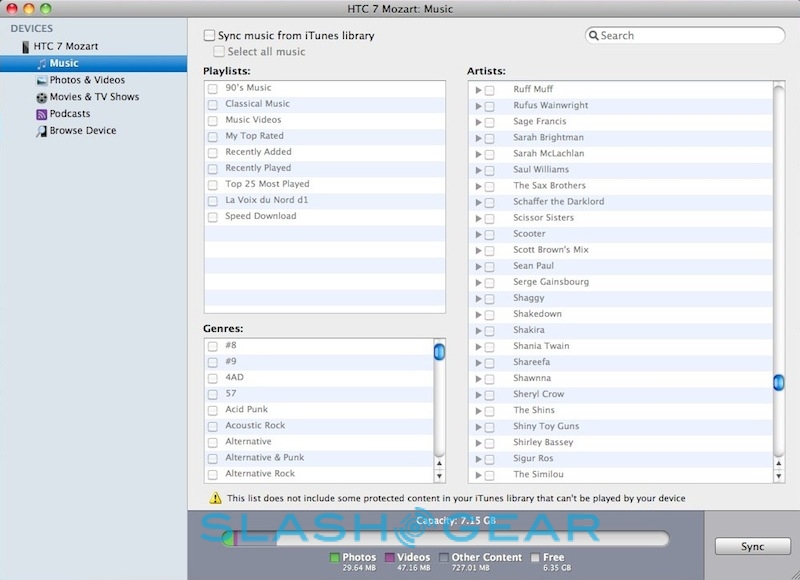Expand the Sigur Ros artist row
This screenshot has width=800, height=580.
479,458
